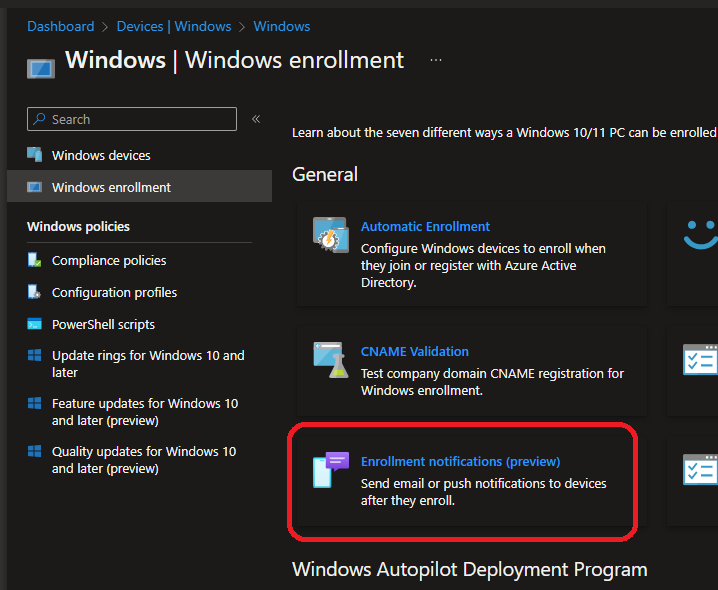Viewport: 718px width, 590px height.
Task: Click the Quality updates Windows logo icon
Action: [x=34, y=451]
